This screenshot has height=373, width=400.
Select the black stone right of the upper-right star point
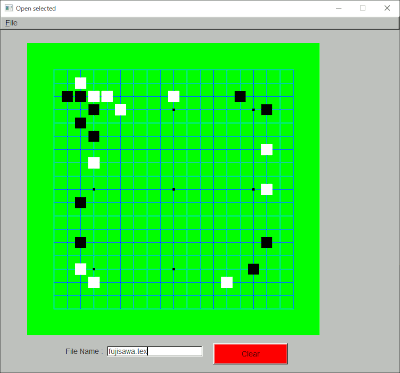tap(267, 109)
